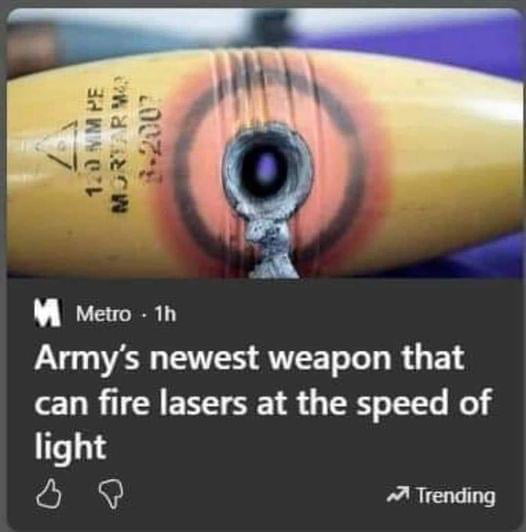Open the mortar shell article thumbnail

tap(265, 144)
